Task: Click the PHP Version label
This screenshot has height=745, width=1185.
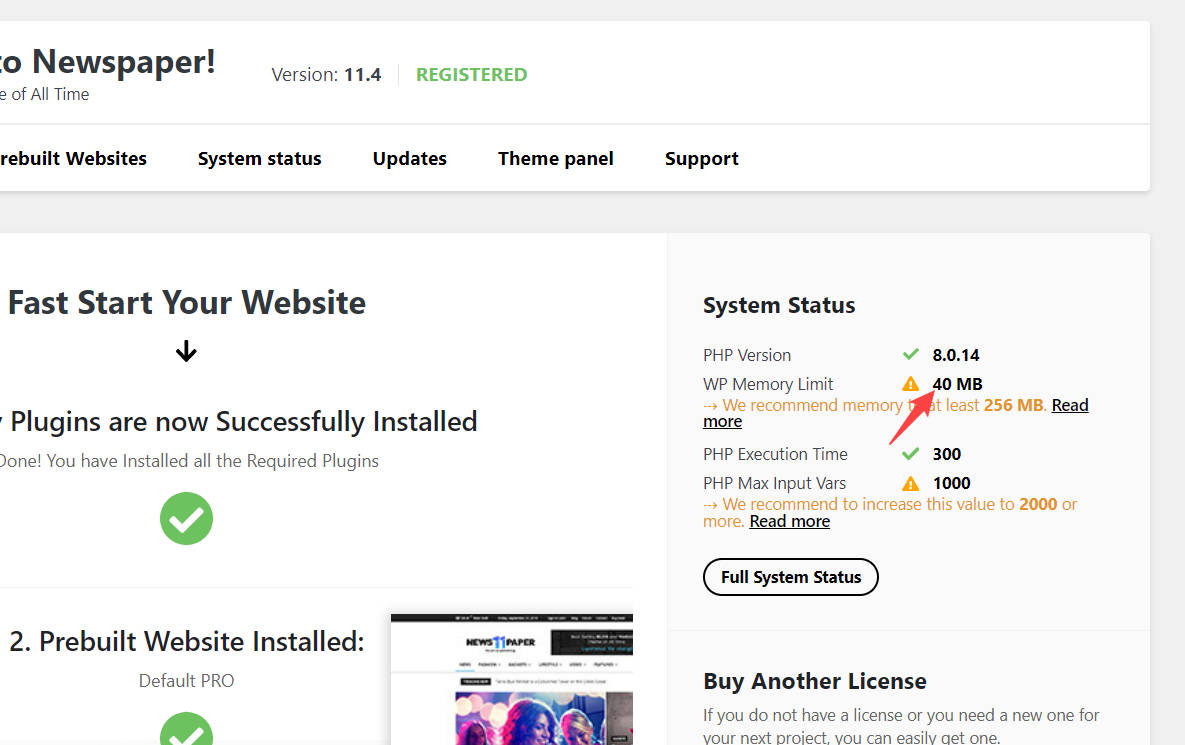Action: pos(747,355)
